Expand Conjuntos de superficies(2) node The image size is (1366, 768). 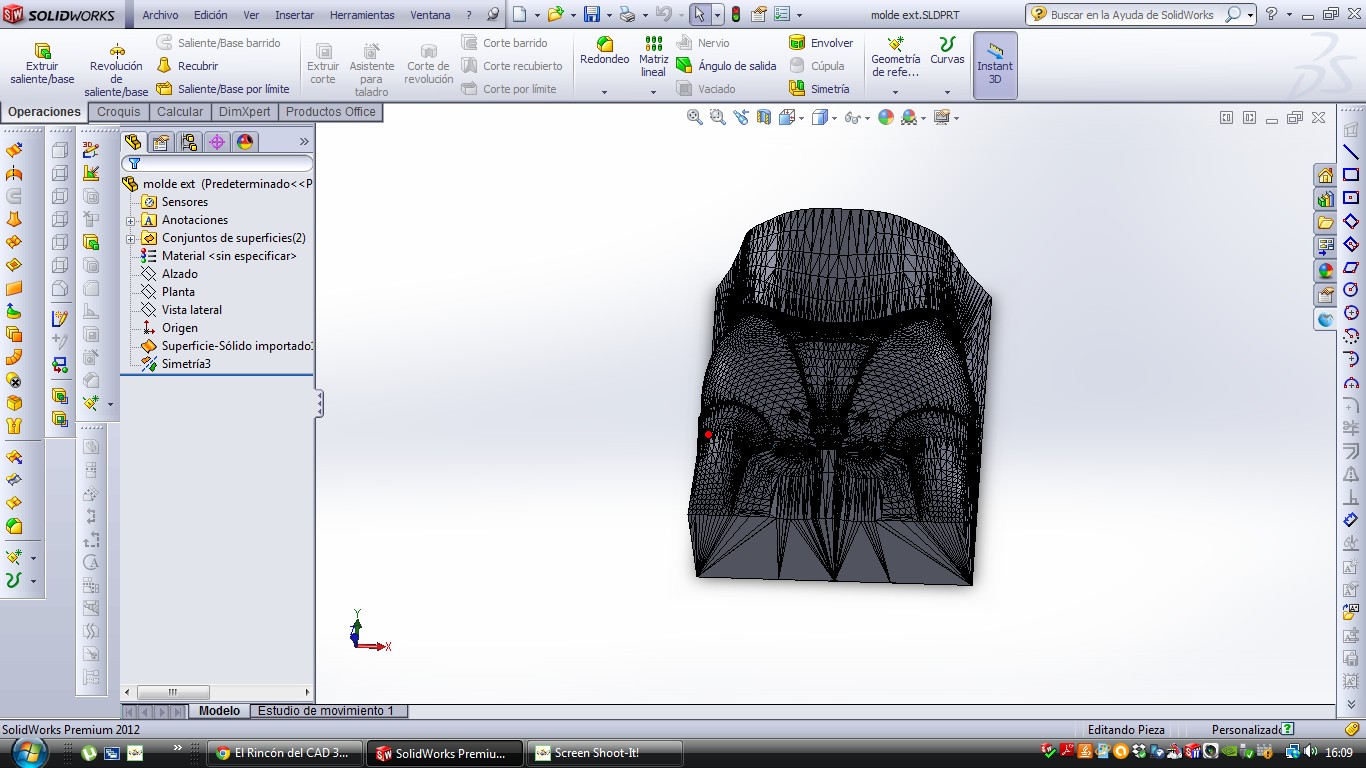[130, 239]
